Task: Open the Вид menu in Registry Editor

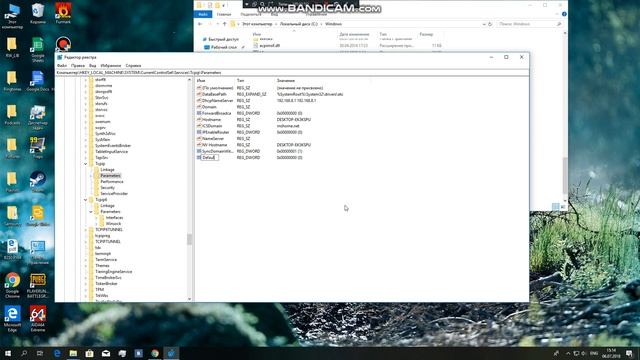Action: coord(93,65)
